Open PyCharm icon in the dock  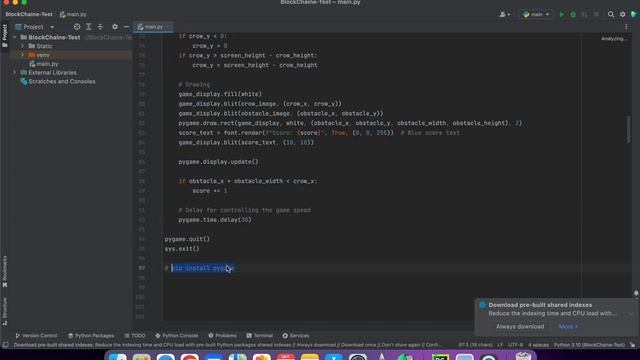(440, 357)
